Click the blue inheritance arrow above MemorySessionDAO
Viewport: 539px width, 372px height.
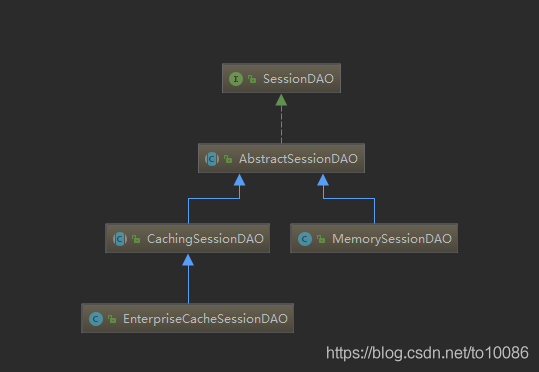[349, 198]
